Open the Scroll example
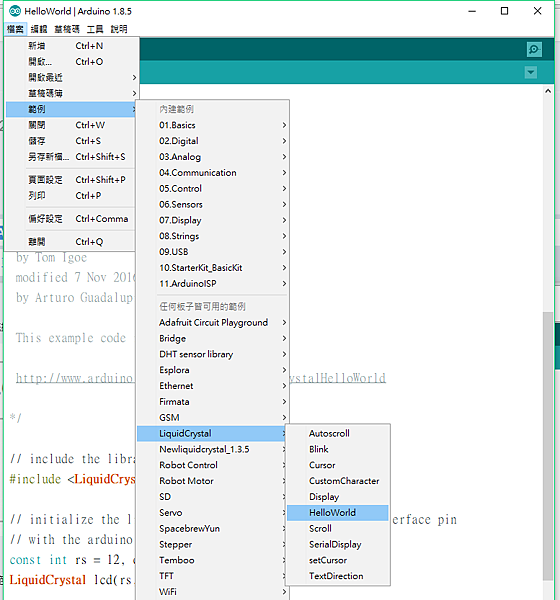Screen dimensions: 560x600 [338, 528]
